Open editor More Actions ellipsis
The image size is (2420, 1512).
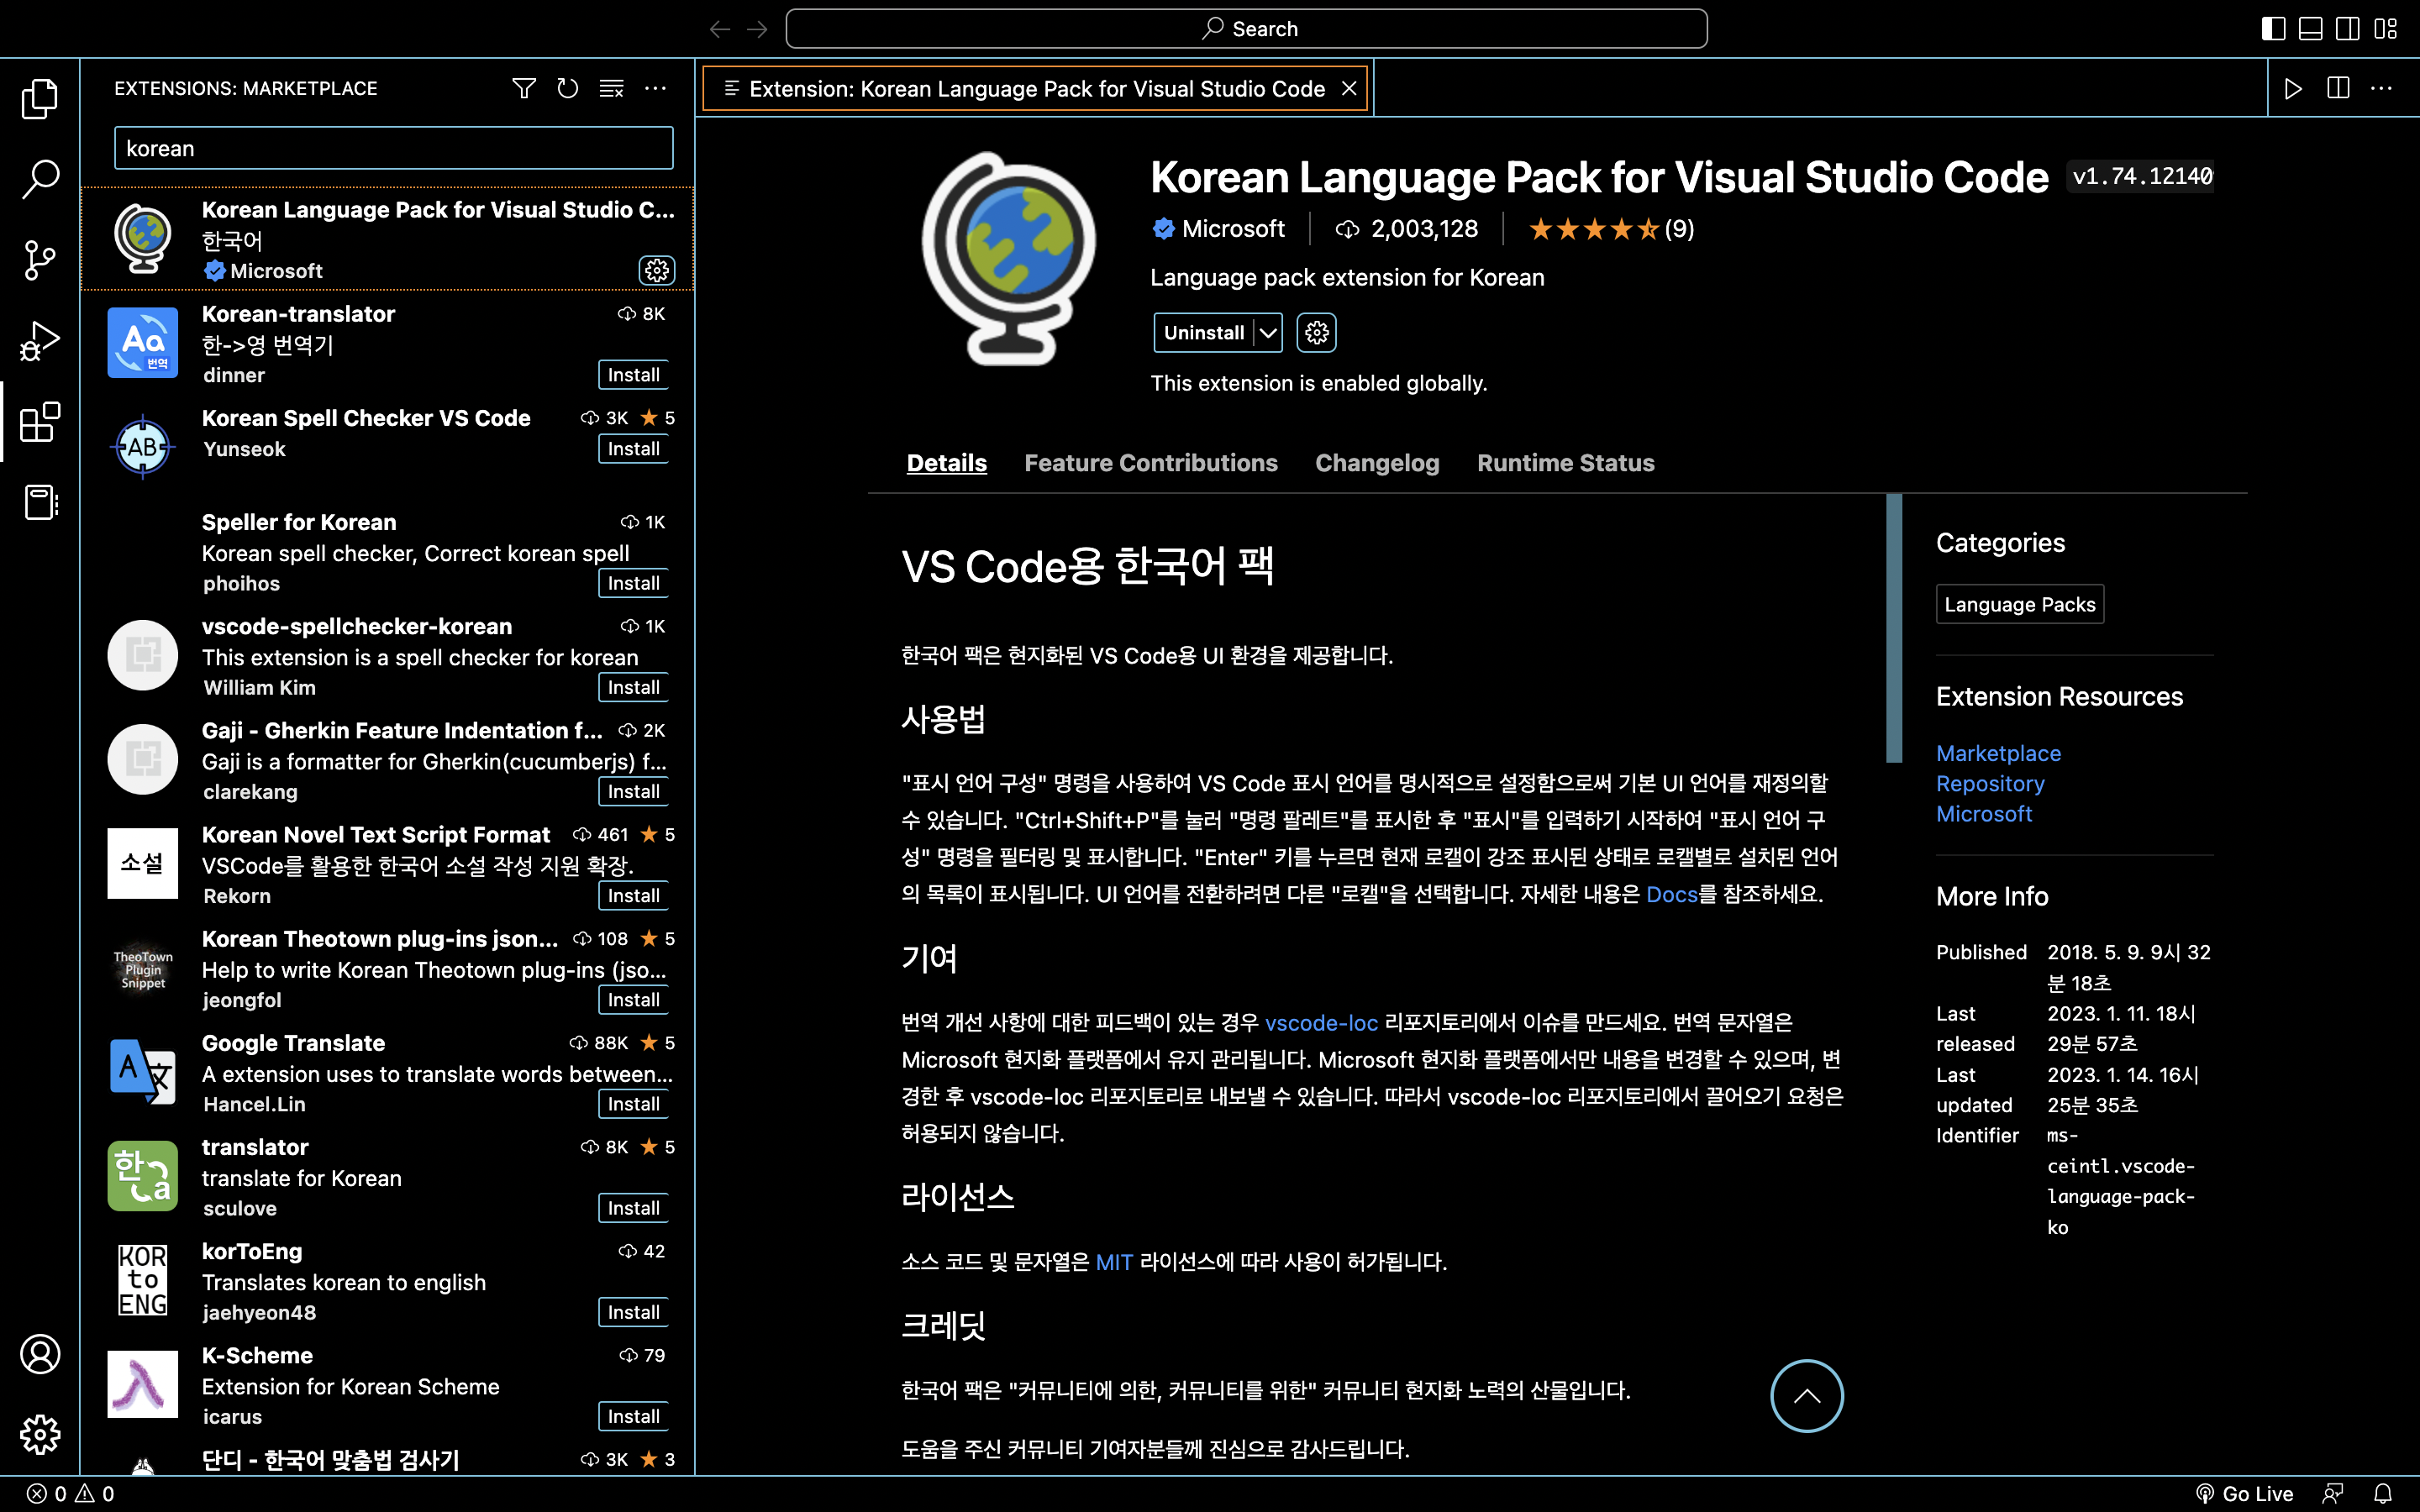(2382, 89)
